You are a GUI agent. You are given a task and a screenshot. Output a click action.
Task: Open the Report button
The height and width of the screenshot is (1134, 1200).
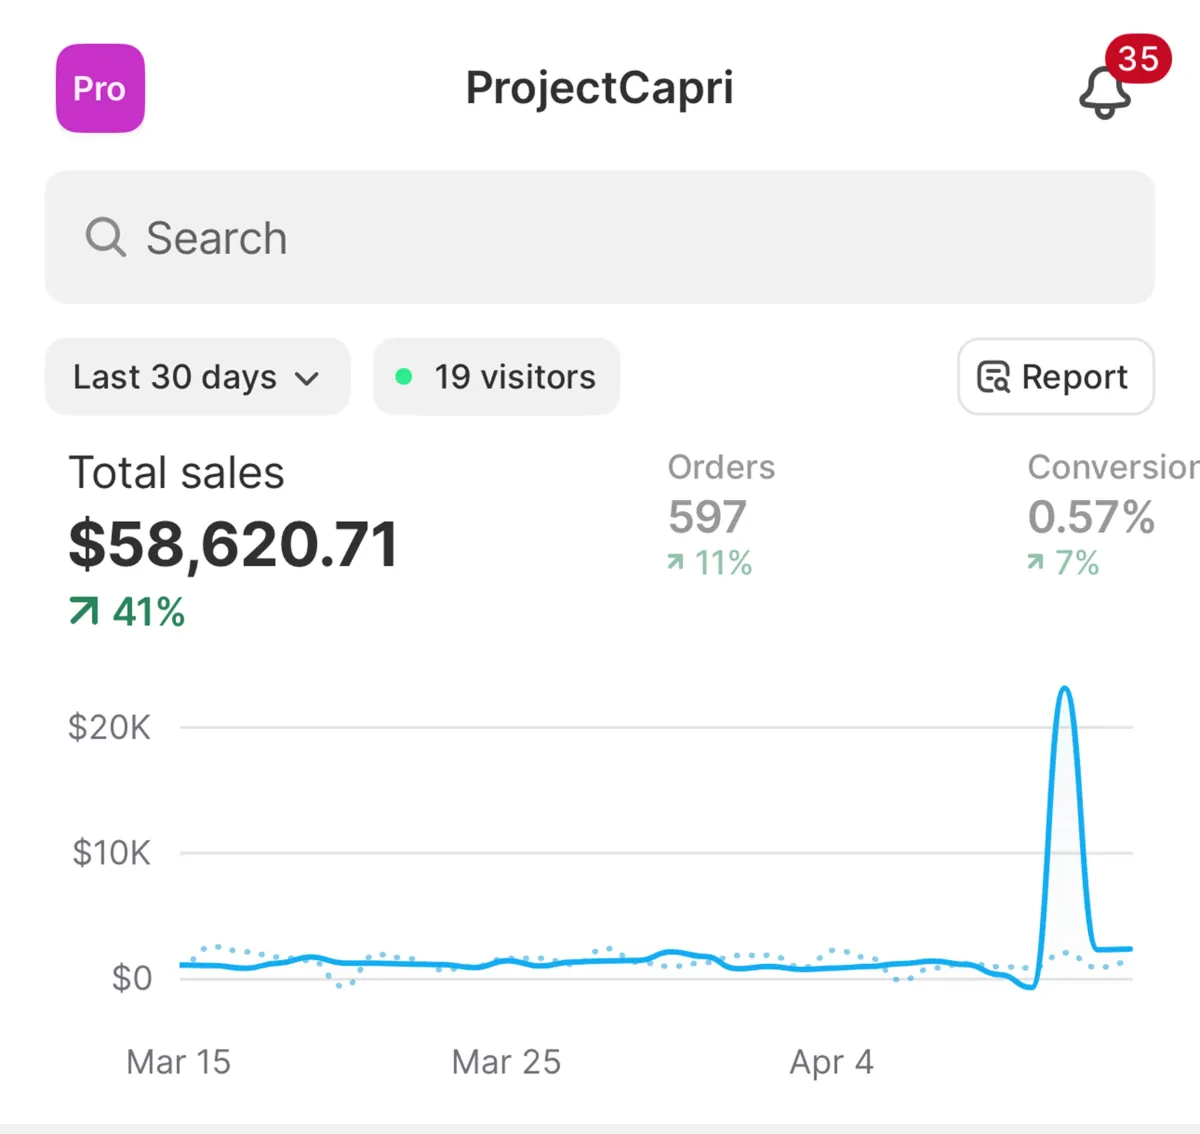click(x=1056, y=377)
